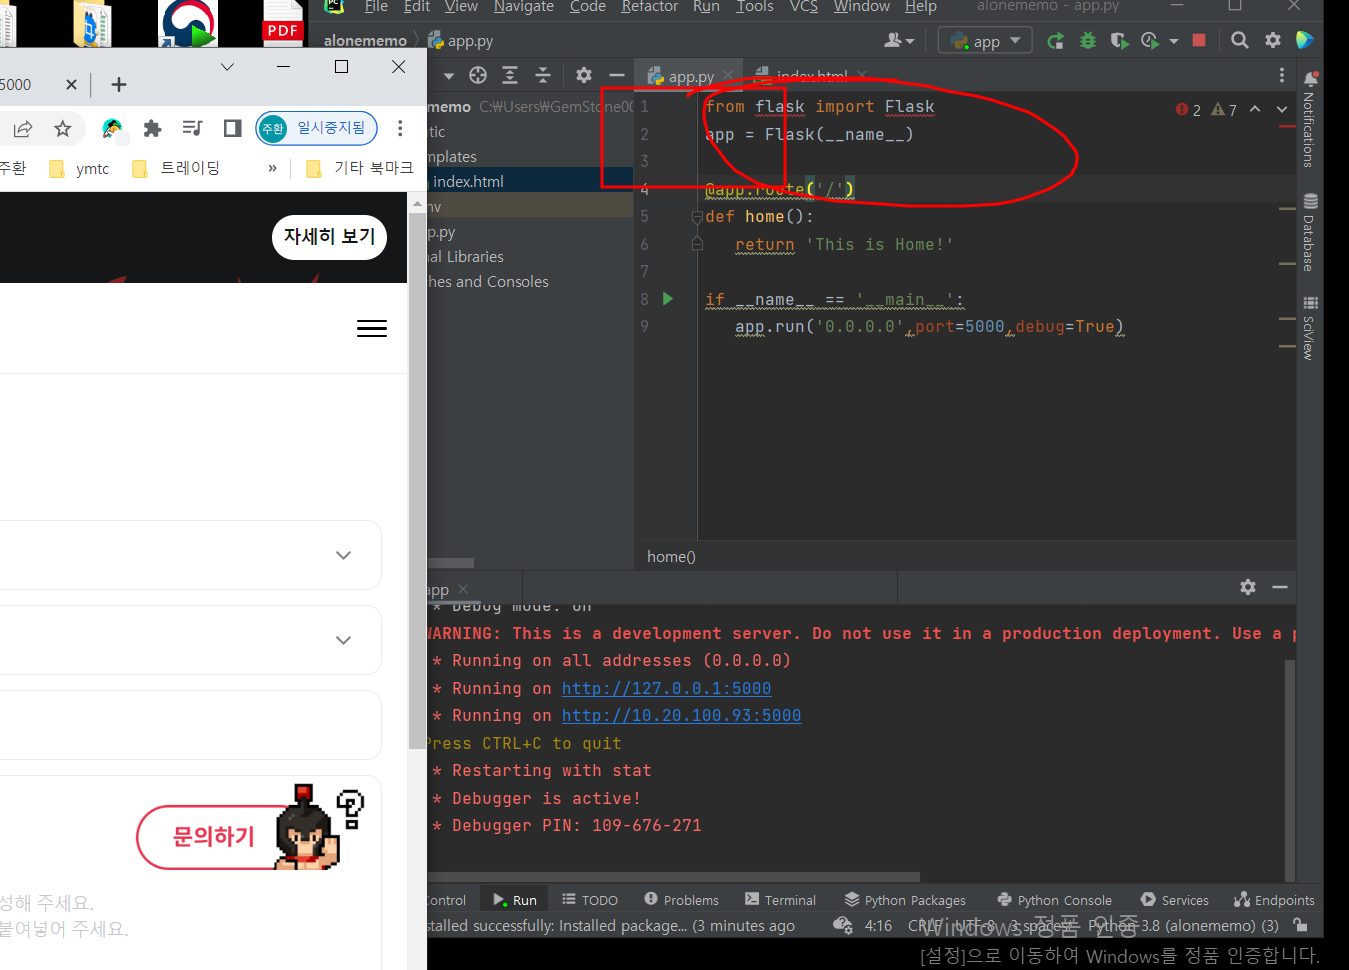
Task: Expand all items in Project panel
Action: [x=510, y=75]
